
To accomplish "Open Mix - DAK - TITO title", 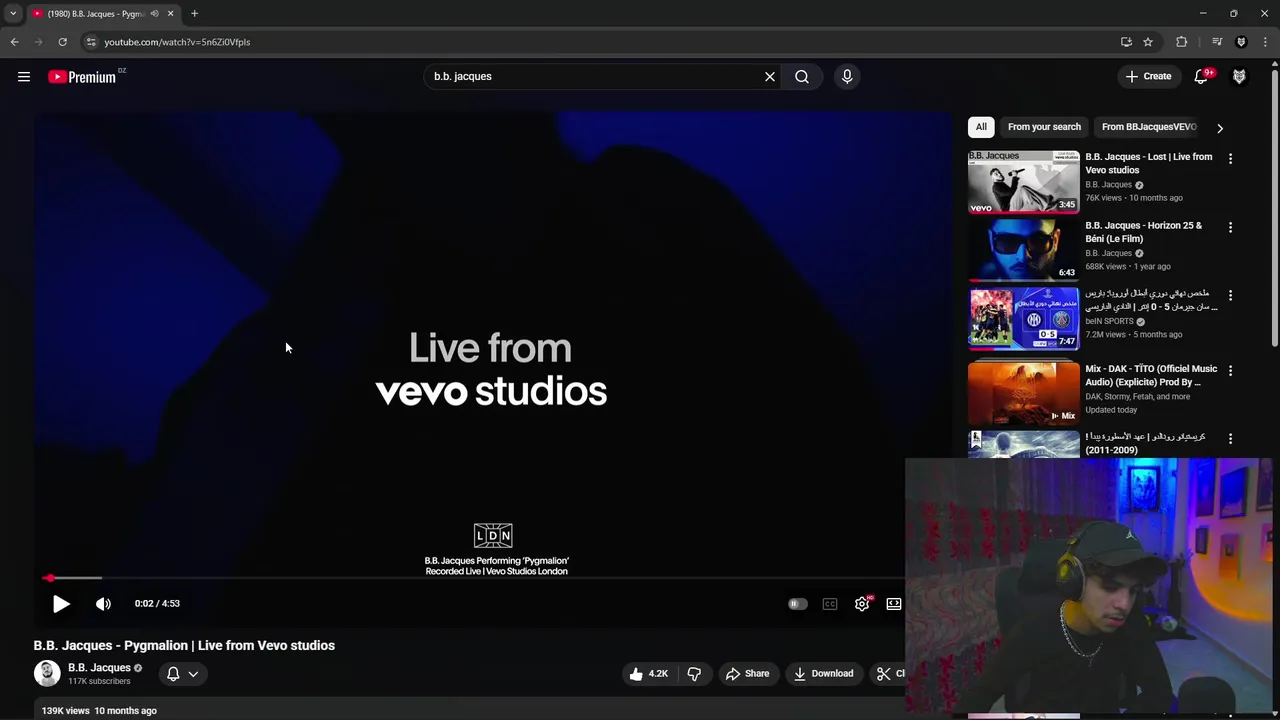I will coord(1151,375).
